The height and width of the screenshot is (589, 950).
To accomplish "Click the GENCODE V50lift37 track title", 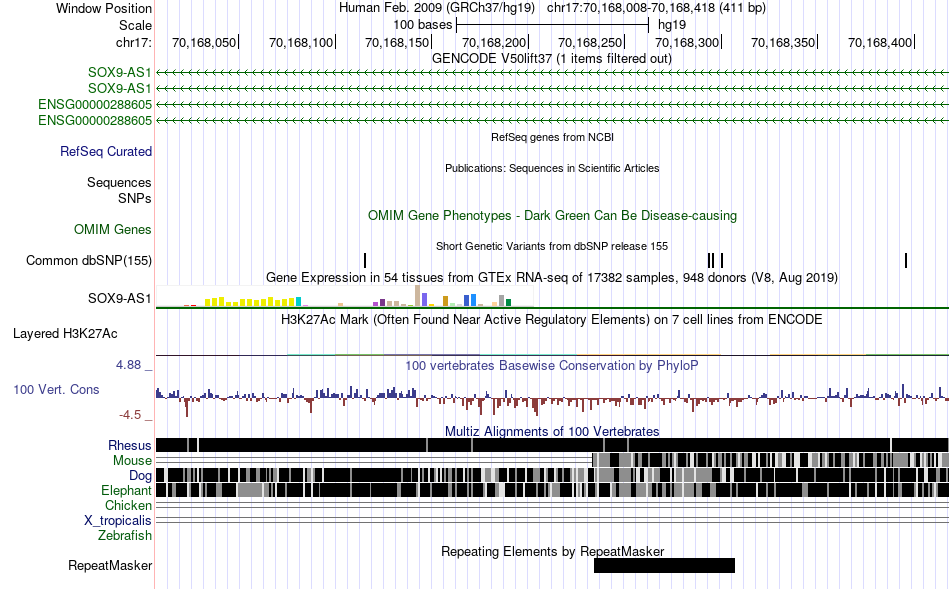I will pos(551,59).
